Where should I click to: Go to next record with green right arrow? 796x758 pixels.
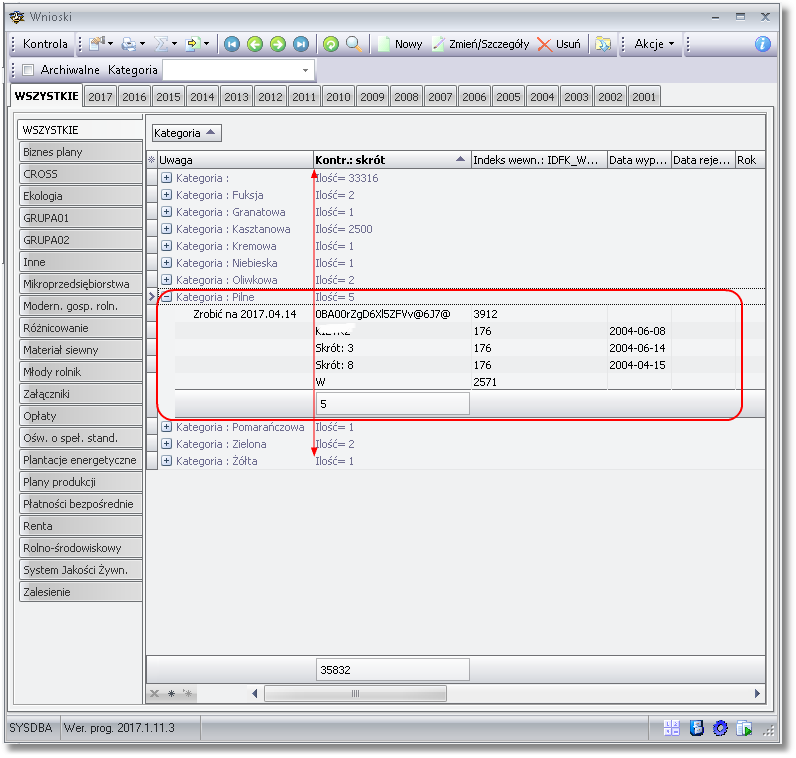pos(278,45)
